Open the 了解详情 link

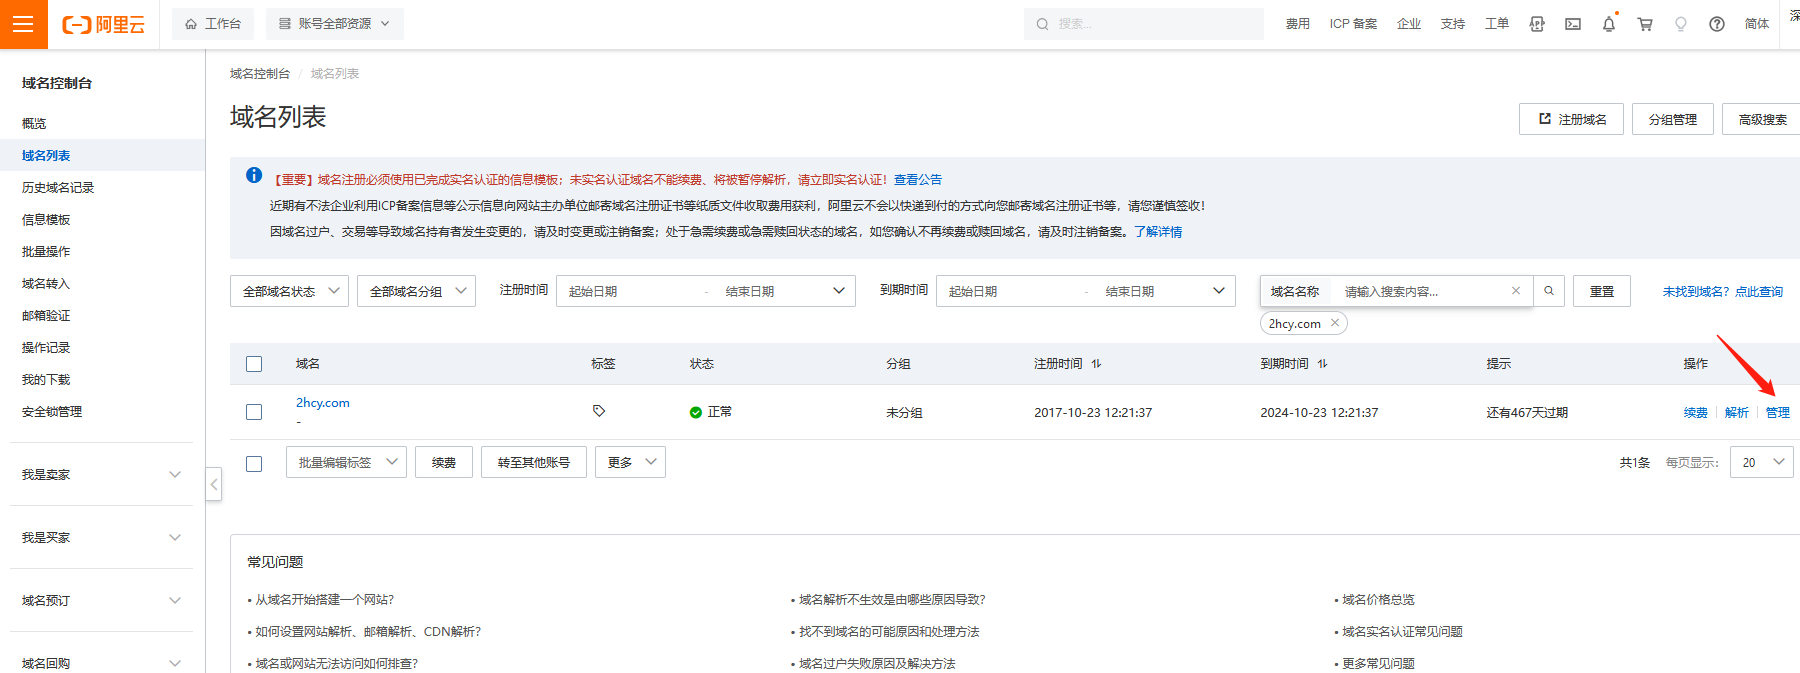click(x=1158, y=232)
